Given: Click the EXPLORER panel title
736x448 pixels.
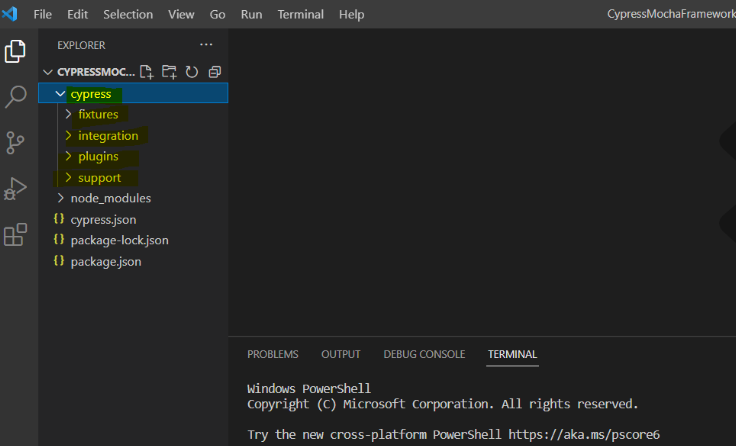Looking at the screenshot, I should point(81,45).
